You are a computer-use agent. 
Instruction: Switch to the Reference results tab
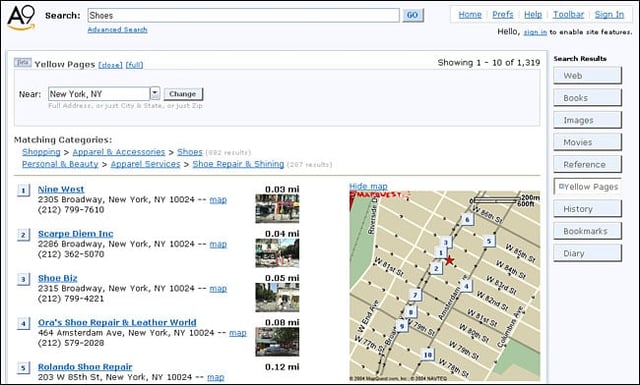(x=587, y=164)
